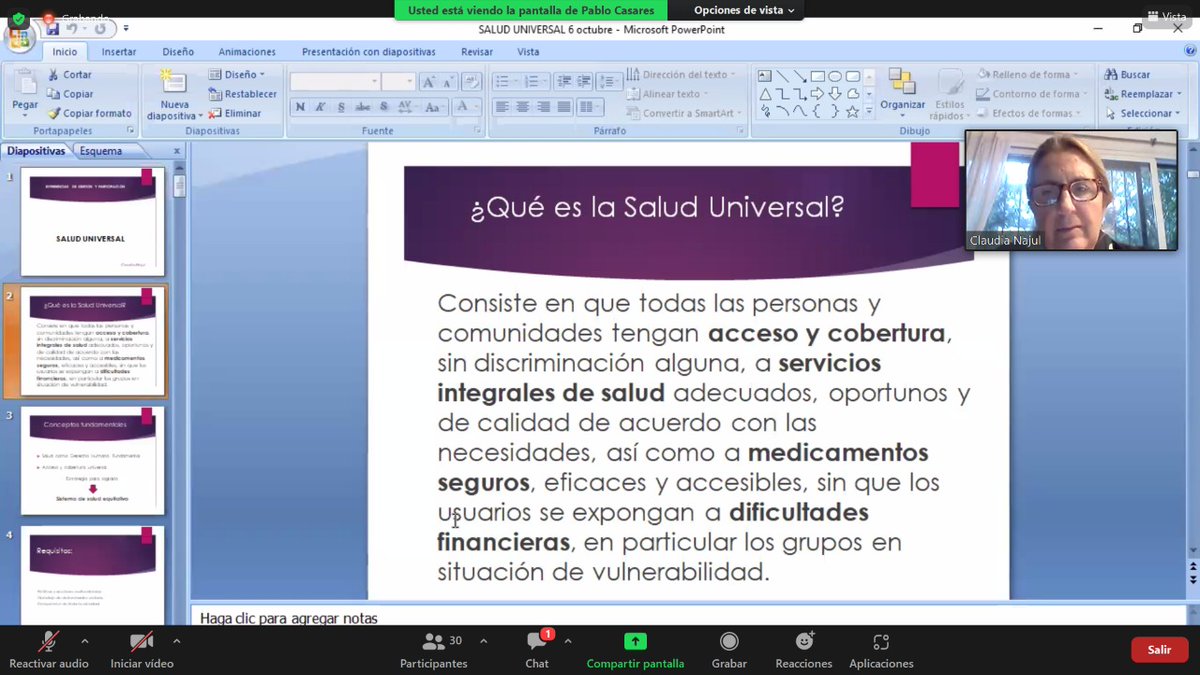Click the Organizar icon
The width and height of the screenshot is (1200, 675).
pos(902,82)
